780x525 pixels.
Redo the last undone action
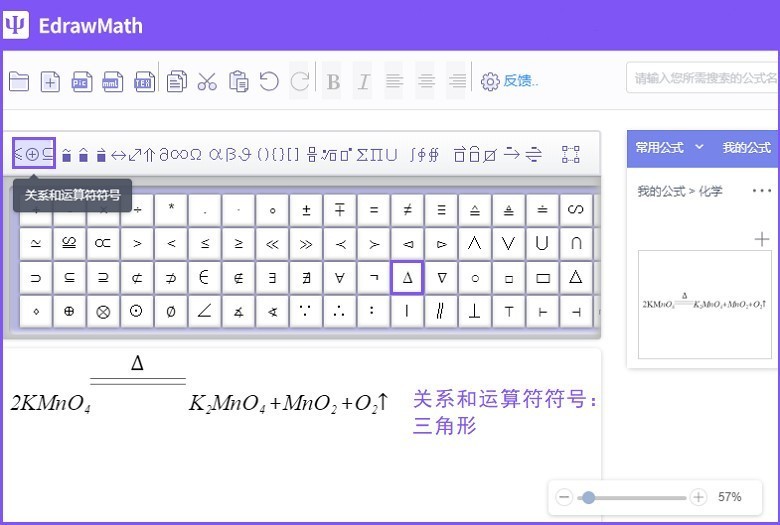tap(299, 81)
